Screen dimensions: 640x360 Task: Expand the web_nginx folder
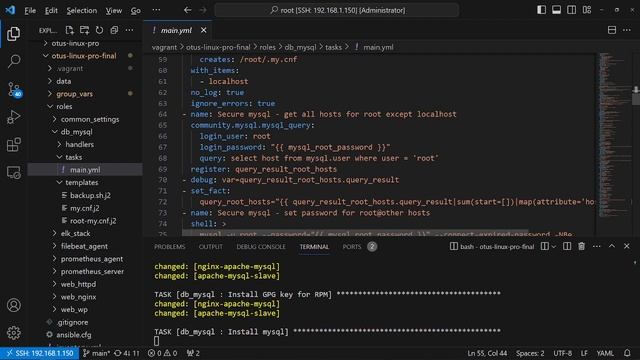point(54,296)
